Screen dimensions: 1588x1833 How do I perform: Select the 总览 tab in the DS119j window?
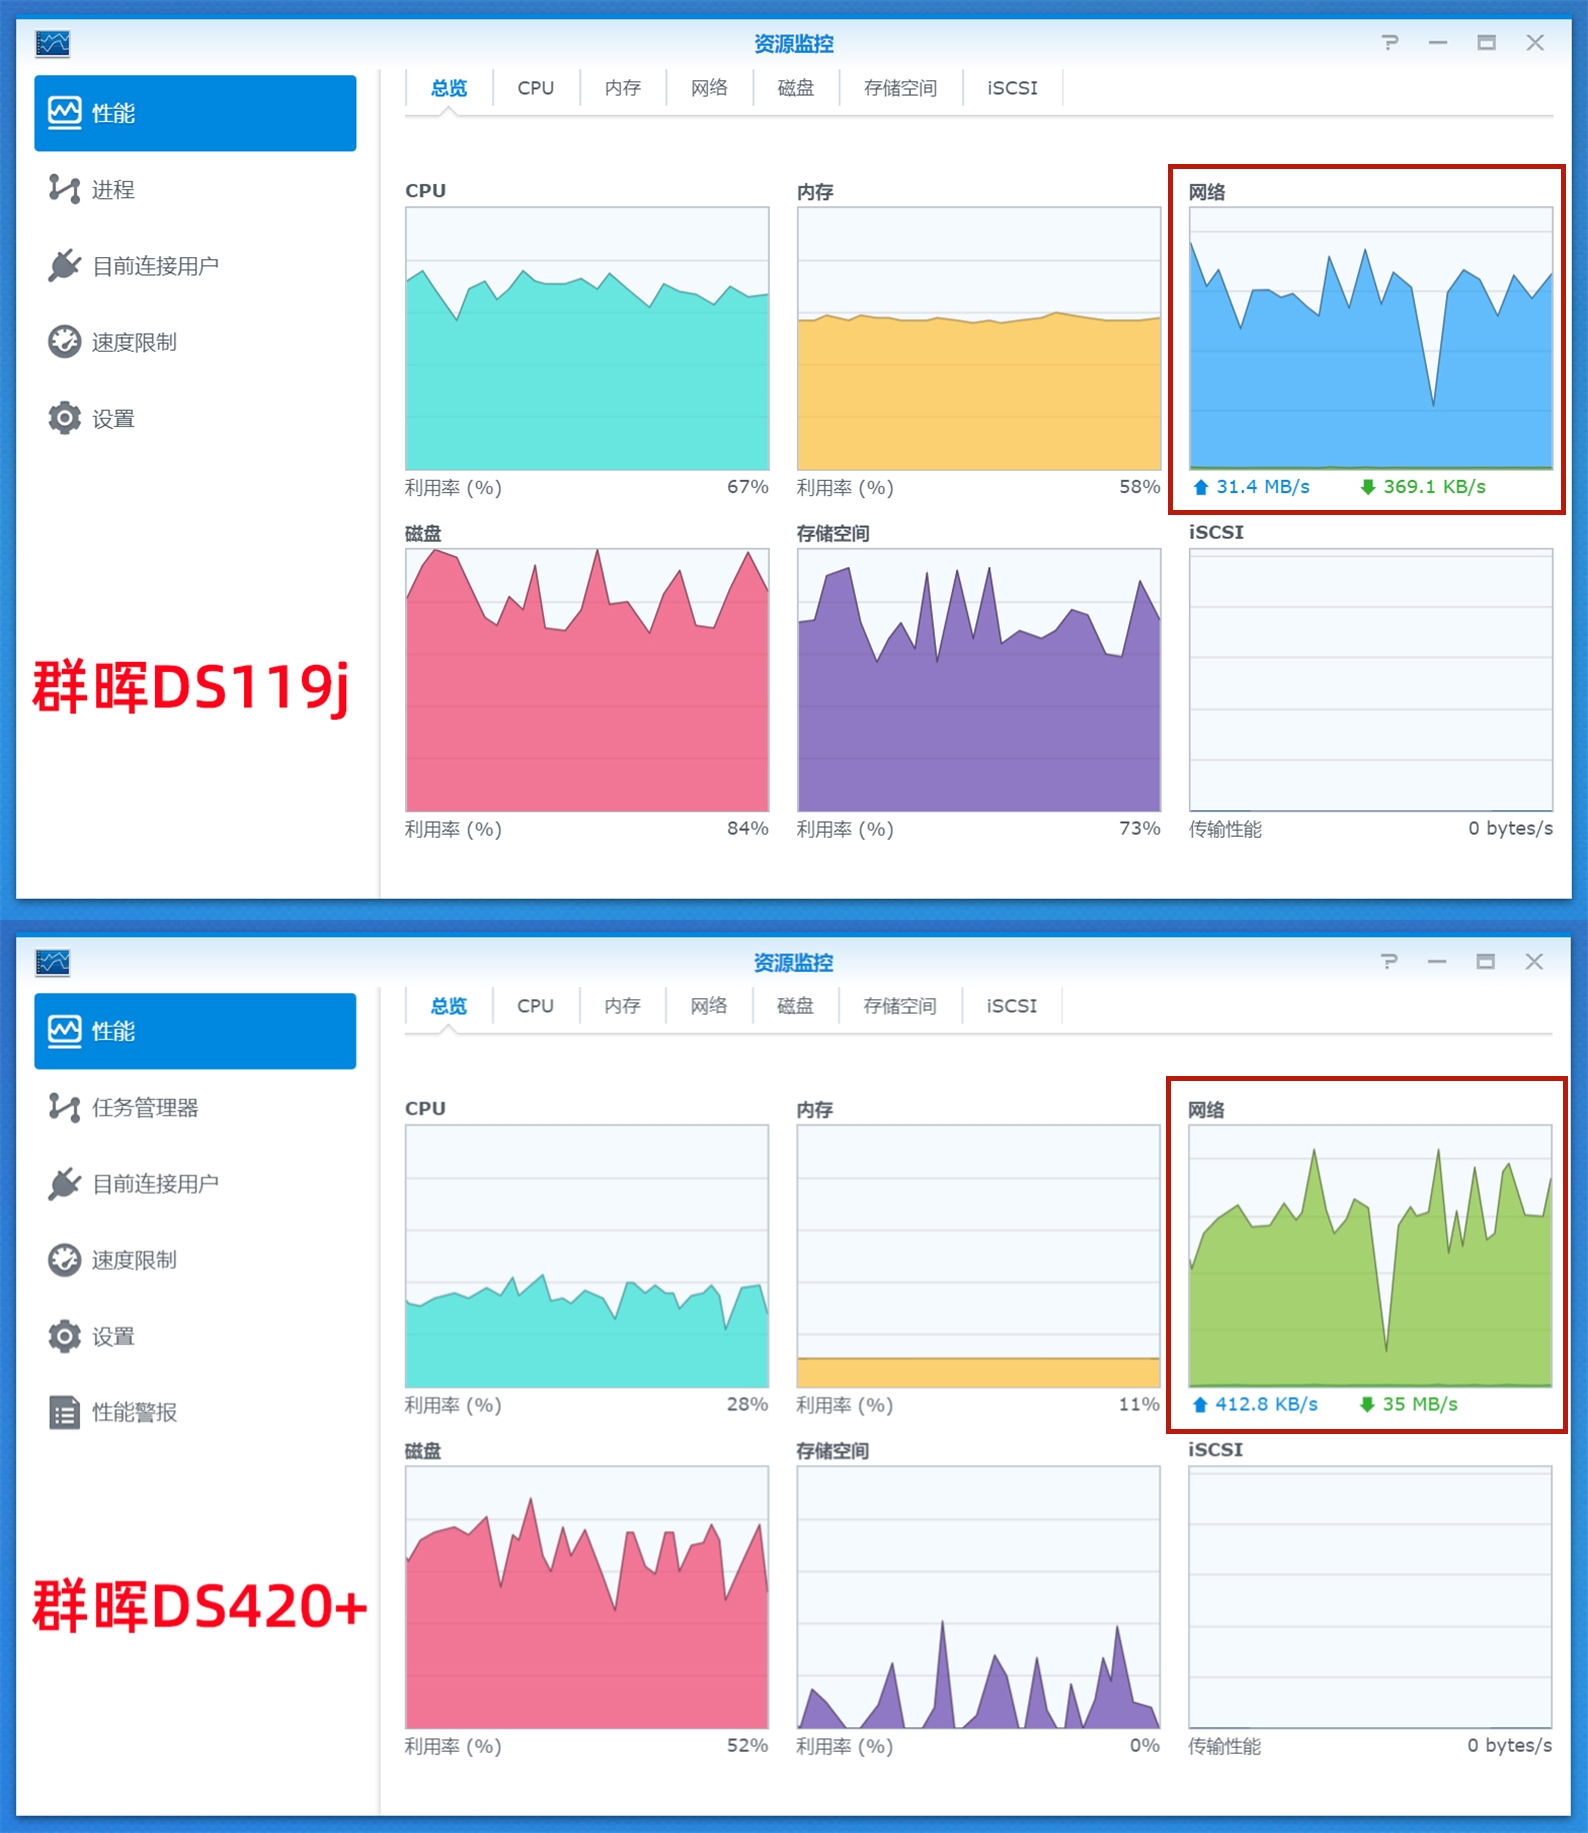(x=449, y=88)
